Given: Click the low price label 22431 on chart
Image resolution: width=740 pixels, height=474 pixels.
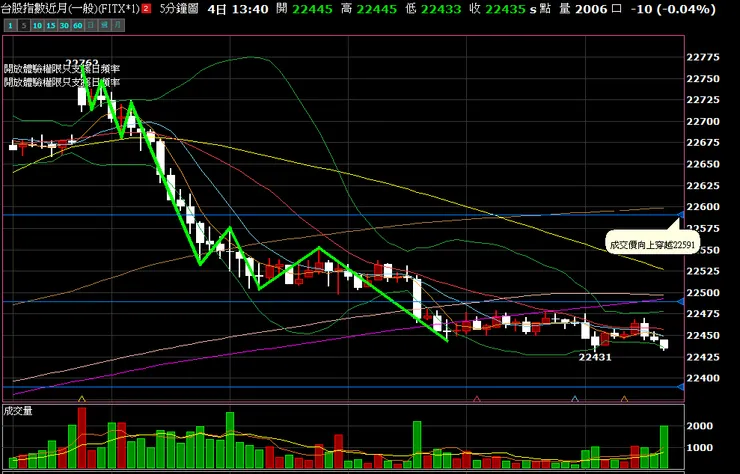Looking at the screenshot, I should (x=595, y=357).
